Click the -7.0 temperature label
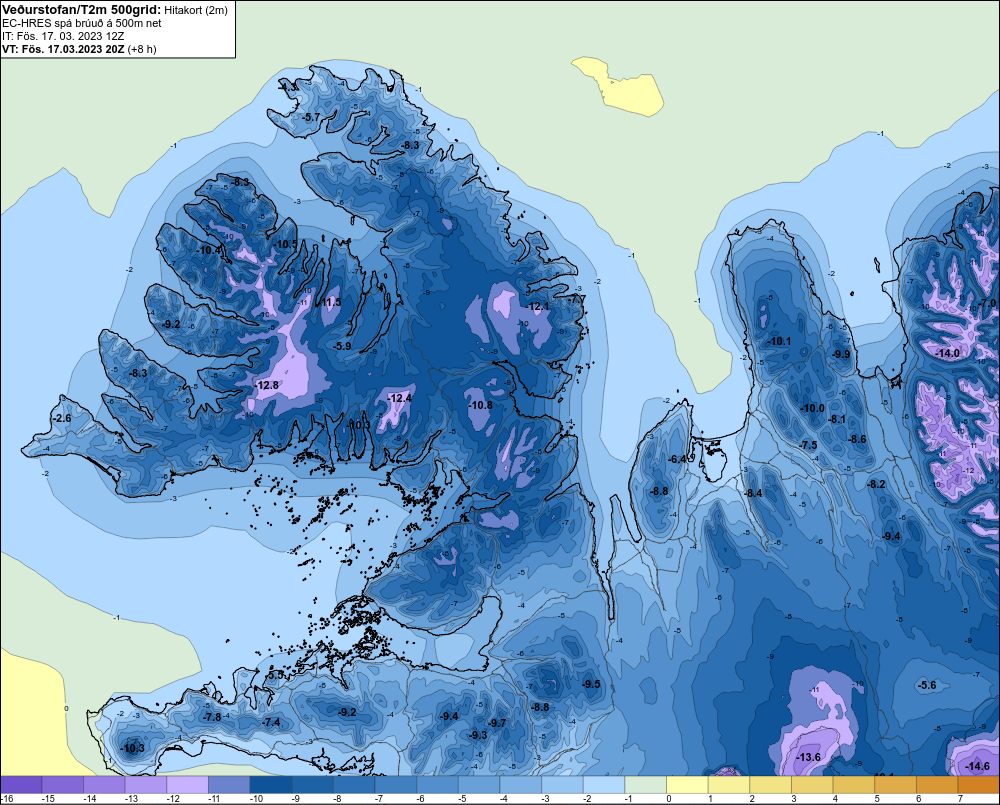Screen dimensions: 1000x805 tap(988, 304)
